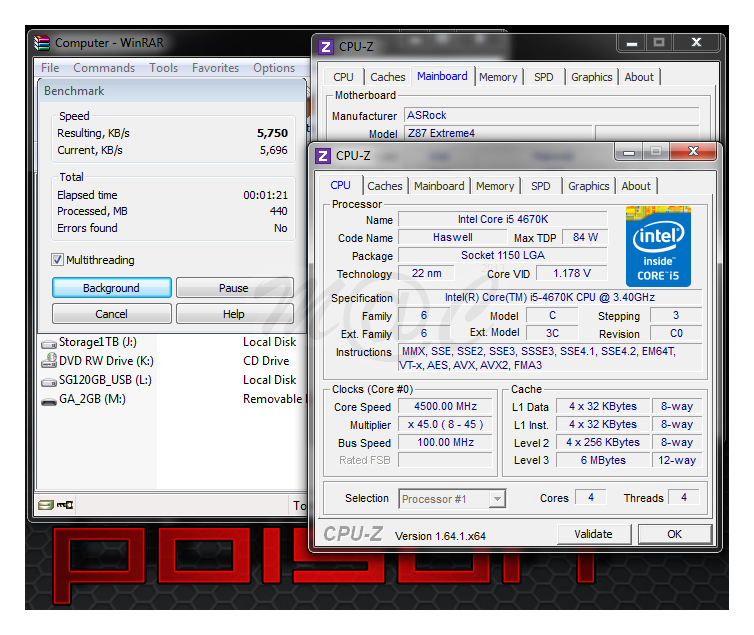Viewport: 754px width, 635px height.
Task: Click the CPU-Z logo icon on back Mainboard window
Action: [x=326, y=47]
